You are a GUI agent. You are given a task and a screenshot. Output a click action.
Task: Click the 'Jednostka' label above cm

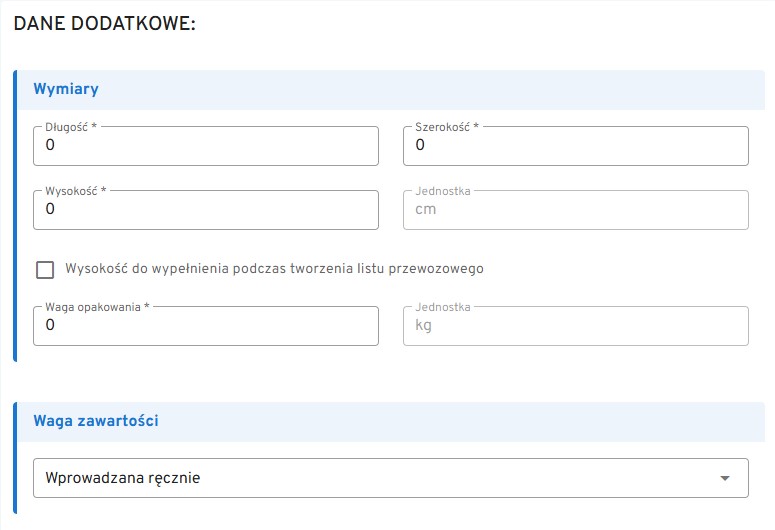442,191
